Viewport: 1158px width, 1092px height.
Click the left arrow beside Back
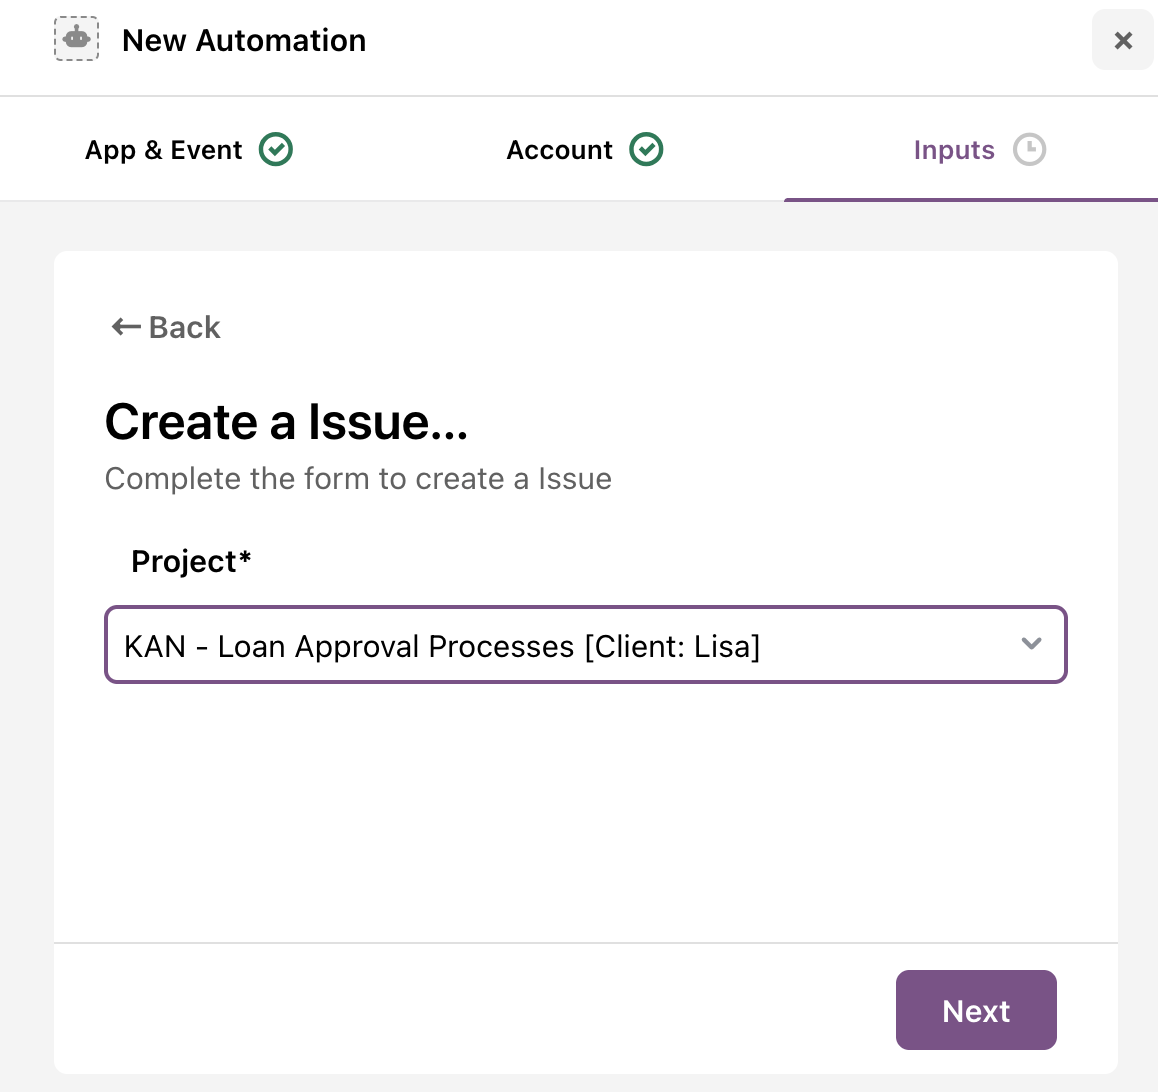point(125,327)
